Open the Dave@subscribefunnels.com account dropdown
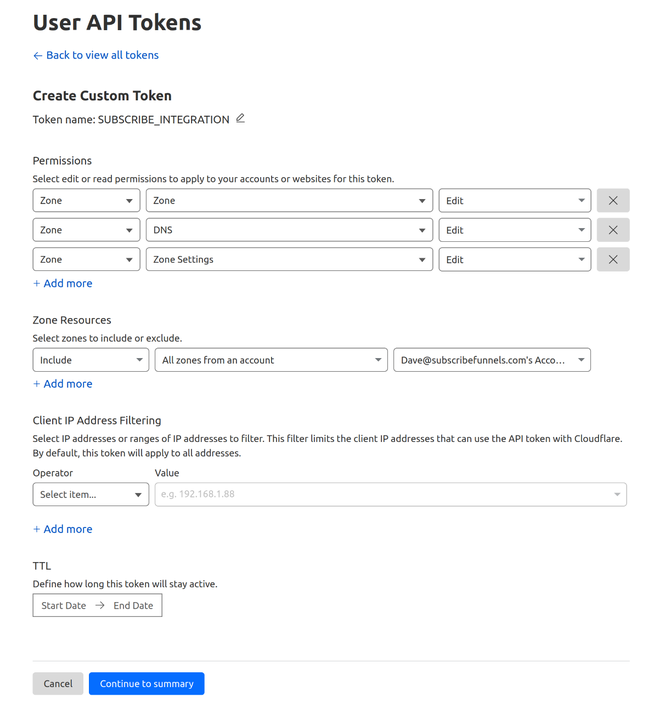The image size is (670, 720). coord(492,360)
